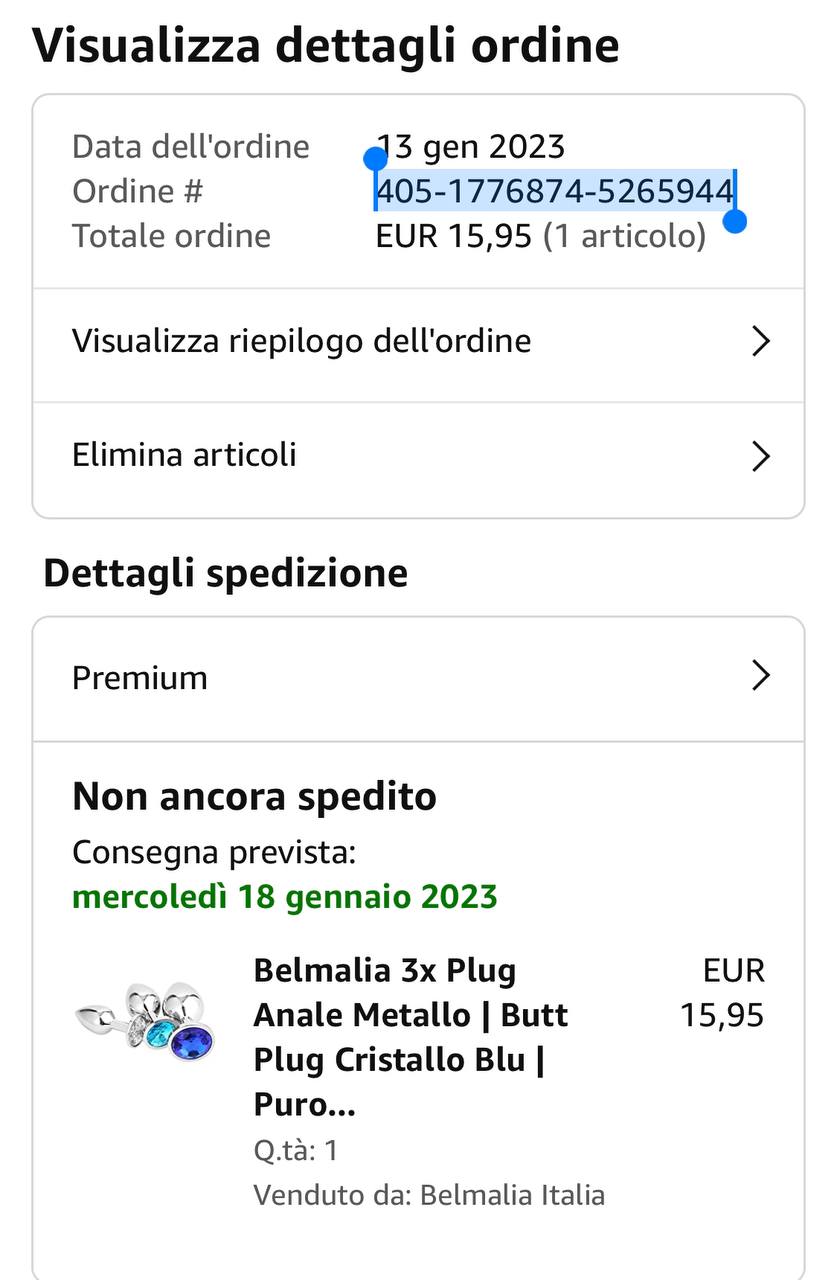This screenshot has height=1280, width=837.
Task: Open the Belmalia 3x Plug product title
Action: [410, 1038]
